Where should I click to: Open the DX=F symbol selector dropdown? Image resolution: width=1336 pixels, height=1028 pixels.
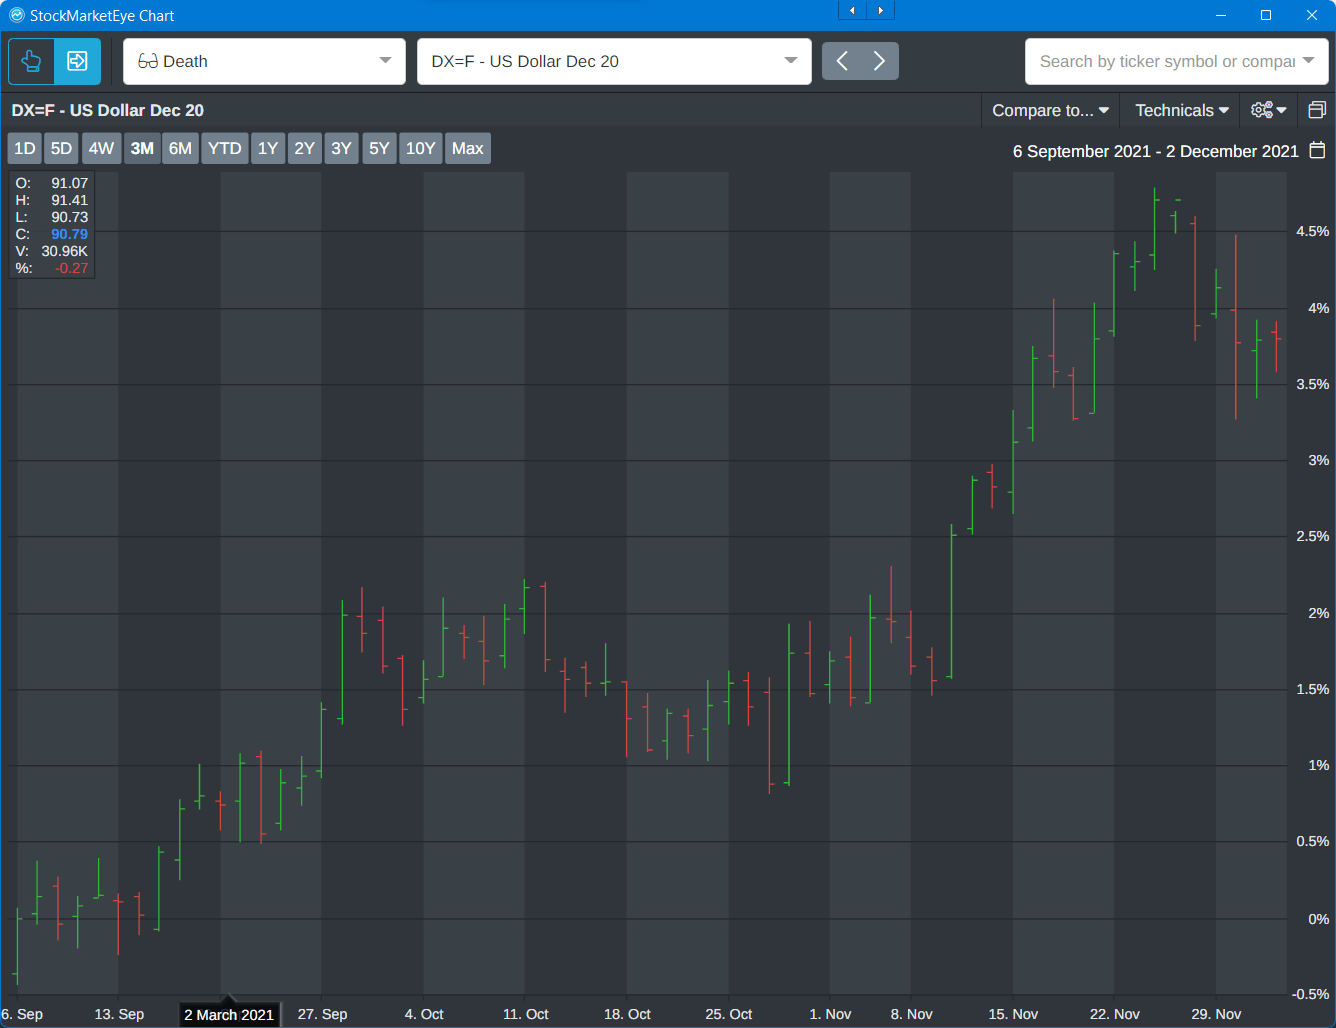[790, 61]
